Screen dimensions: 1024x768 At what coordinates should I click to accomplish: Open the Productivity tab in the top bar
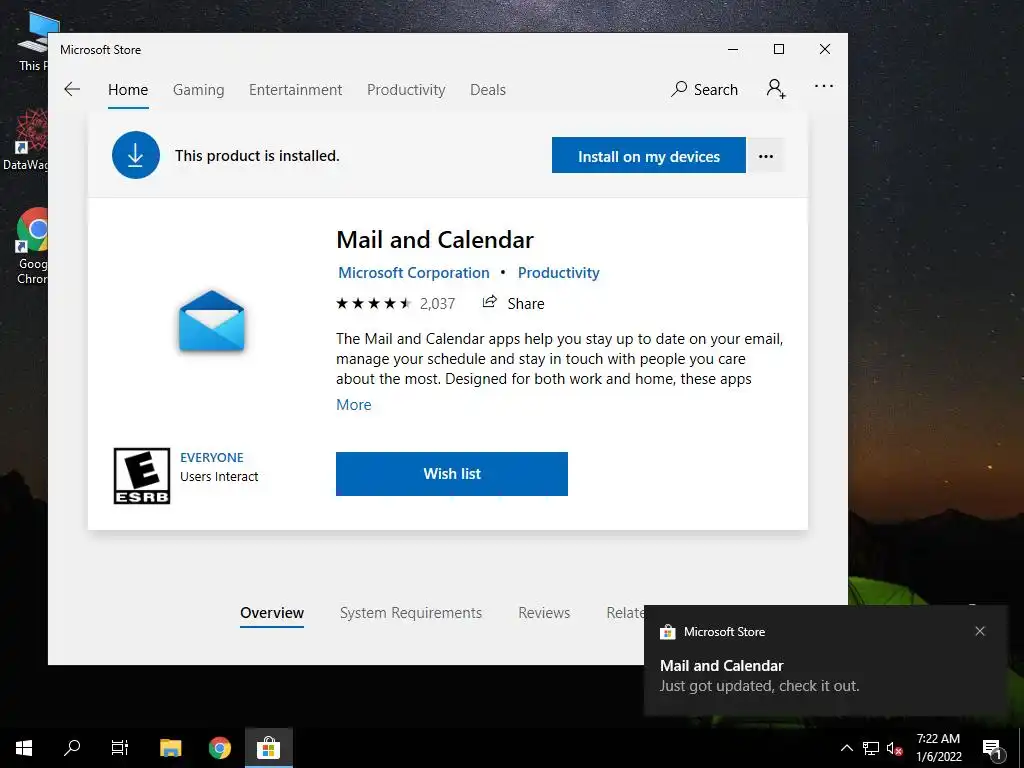(x=406, y=89)
